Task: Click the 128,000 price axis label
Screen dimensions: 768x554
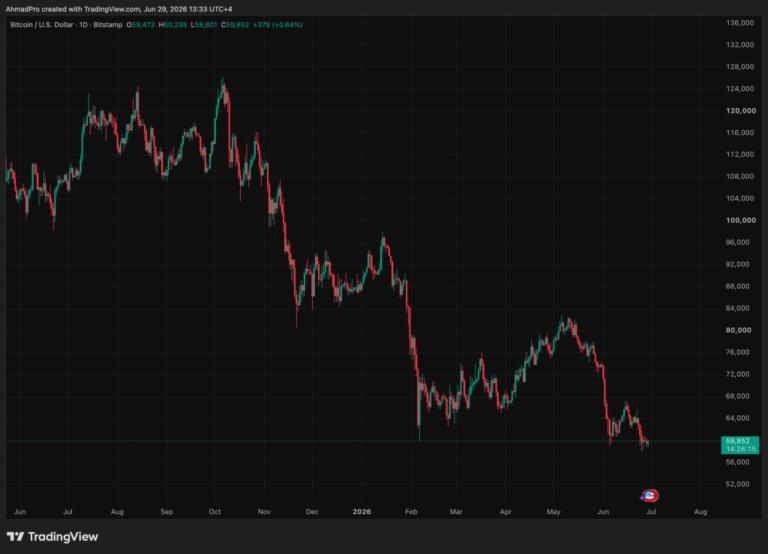Action: [x=740, y=67]
